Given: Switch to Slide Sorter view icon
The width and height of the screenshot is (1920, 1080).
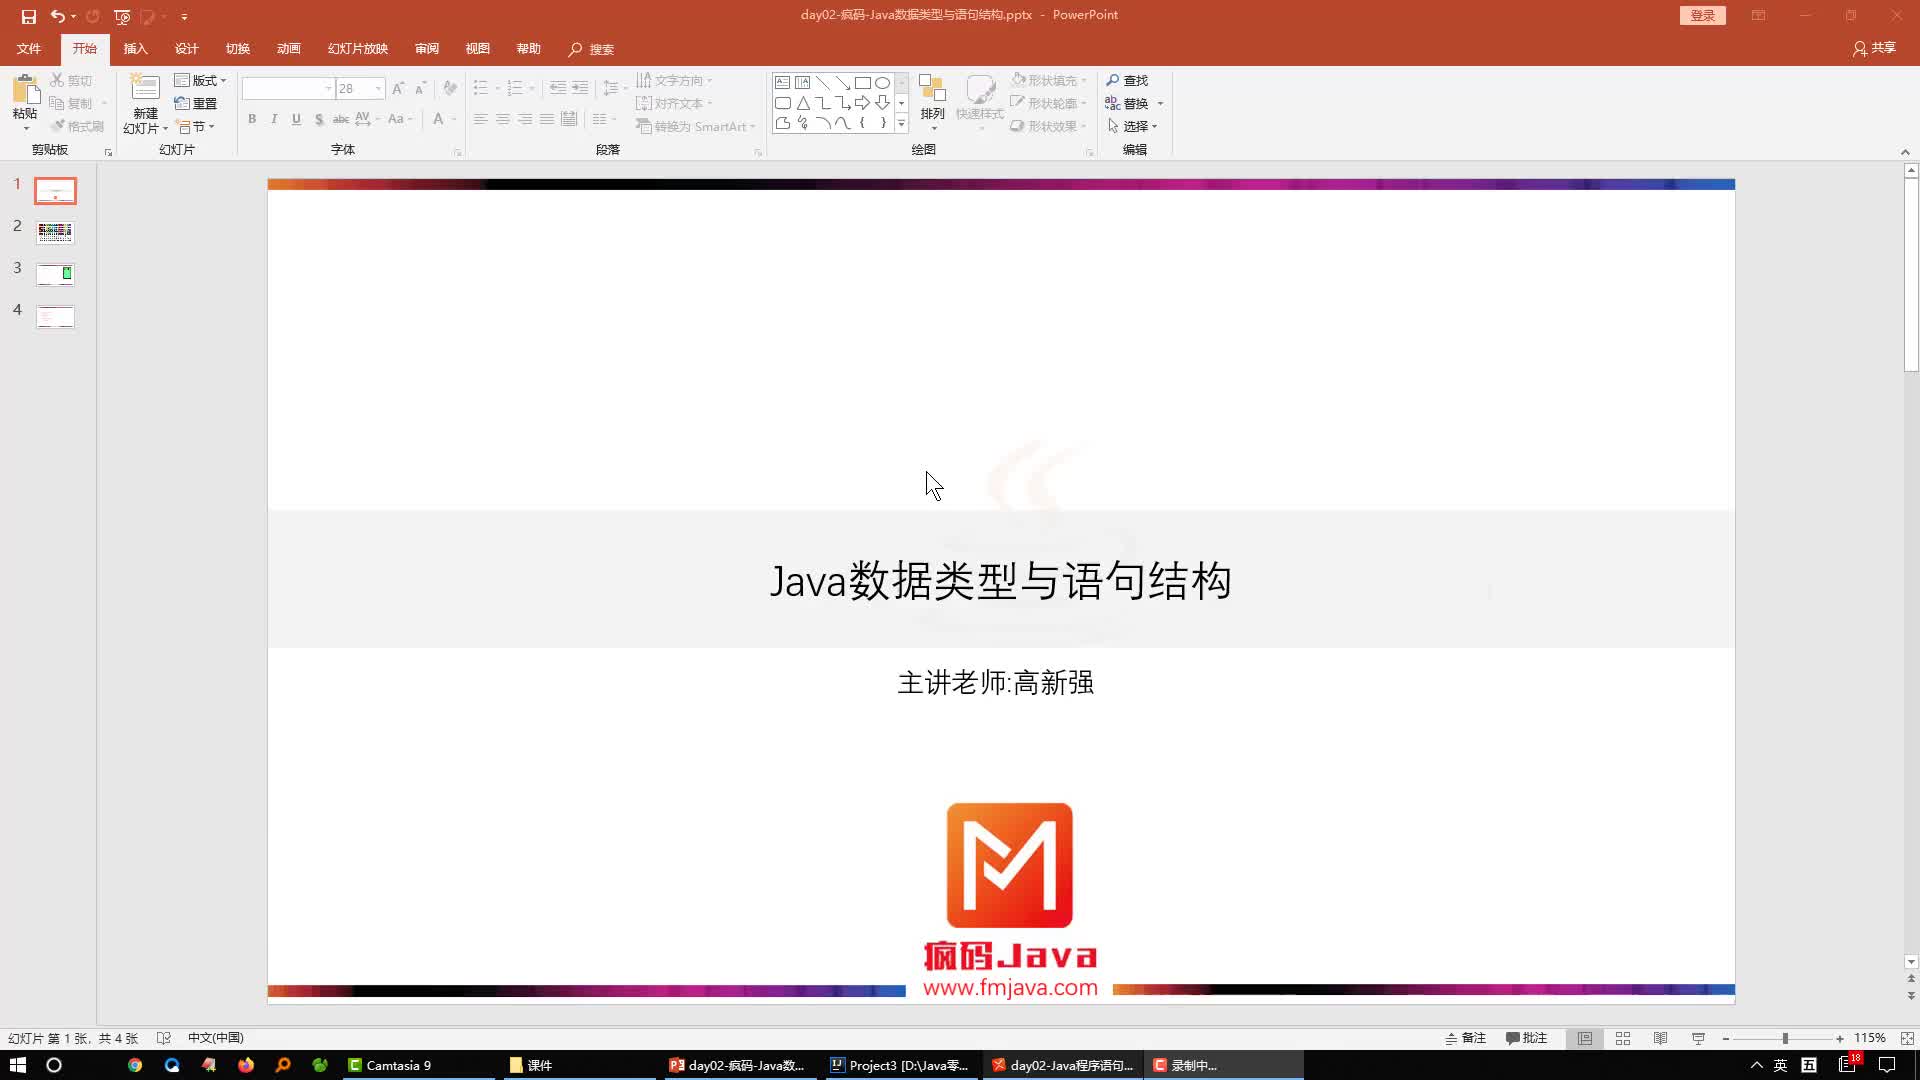Looking at the screenshot, I should (1623, 1038).
